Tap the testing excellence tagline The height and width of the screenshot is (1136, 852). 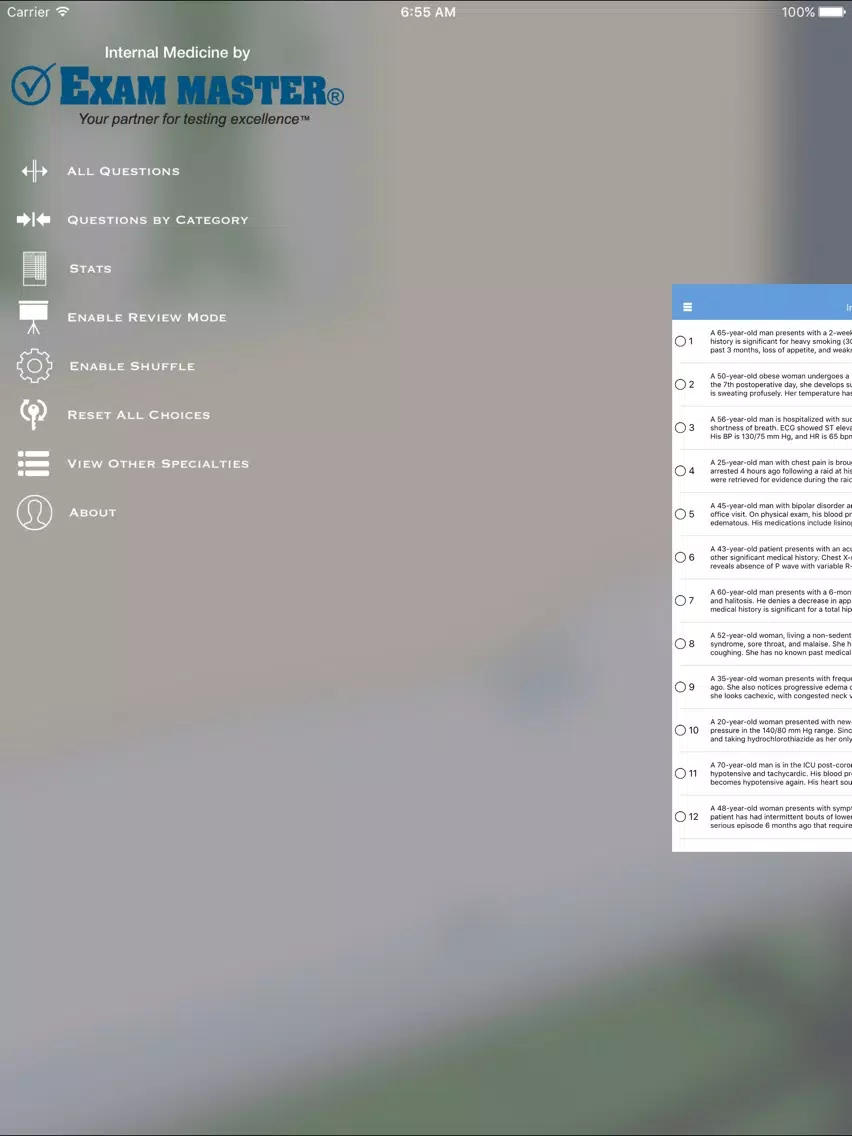(194, 119)
